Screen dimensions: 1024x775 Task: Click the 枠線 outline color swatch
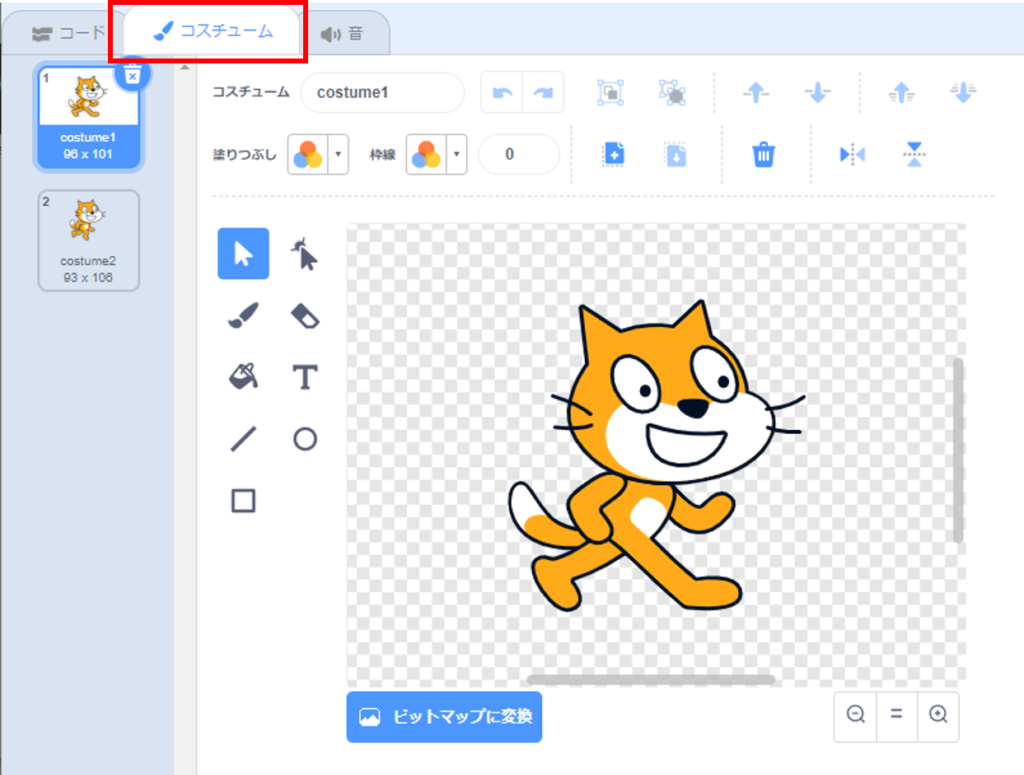426,155
